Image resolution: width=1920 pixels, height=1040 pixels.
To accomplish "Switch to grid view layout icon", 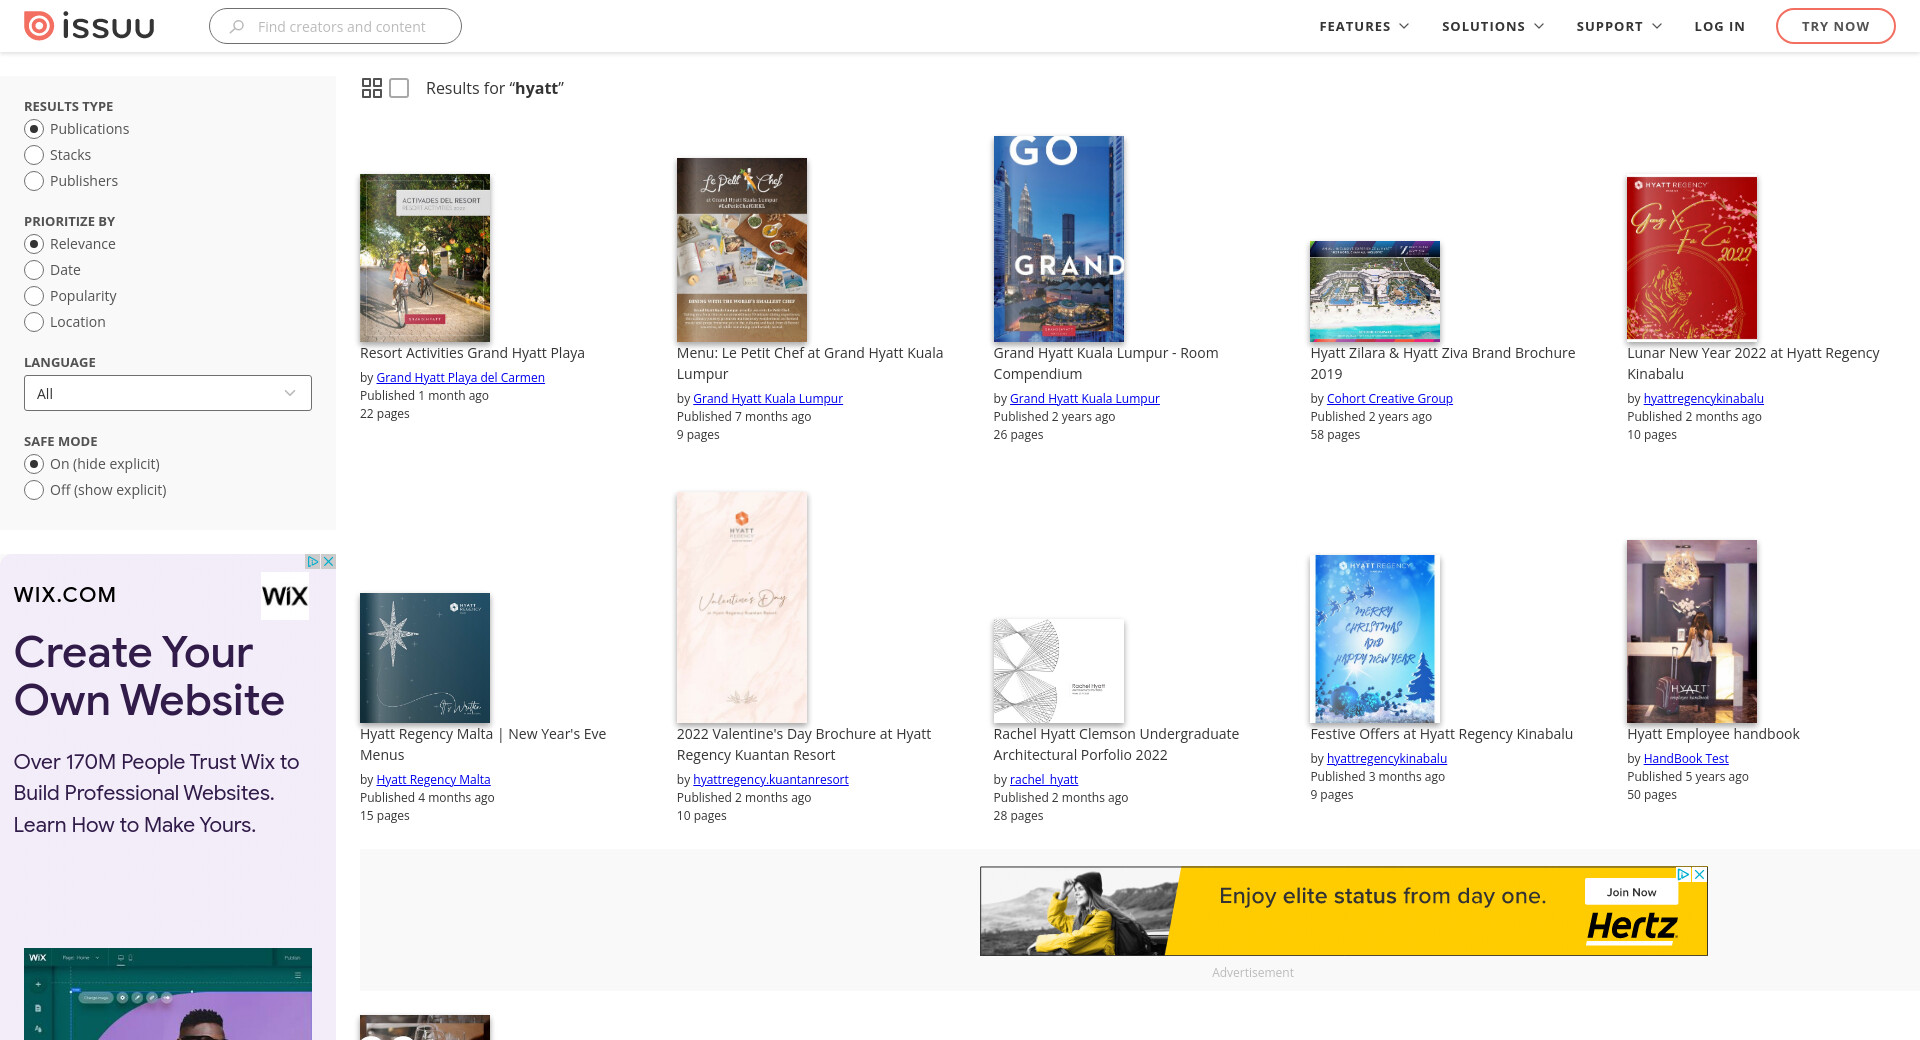I will (372, 88).
